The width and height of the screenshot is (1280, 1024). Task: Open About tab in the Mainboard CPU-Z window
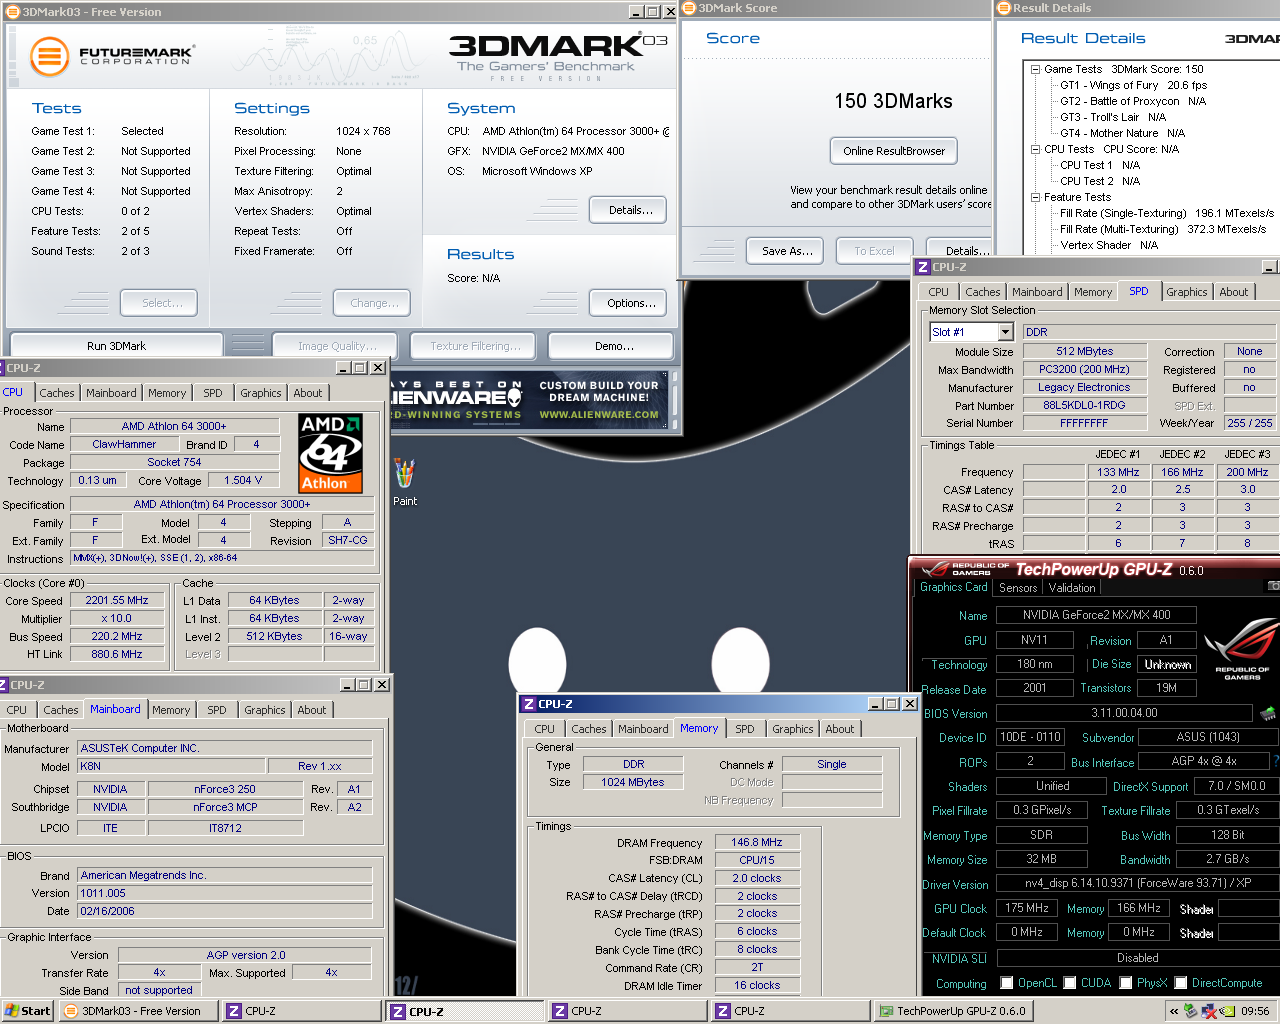311,710
